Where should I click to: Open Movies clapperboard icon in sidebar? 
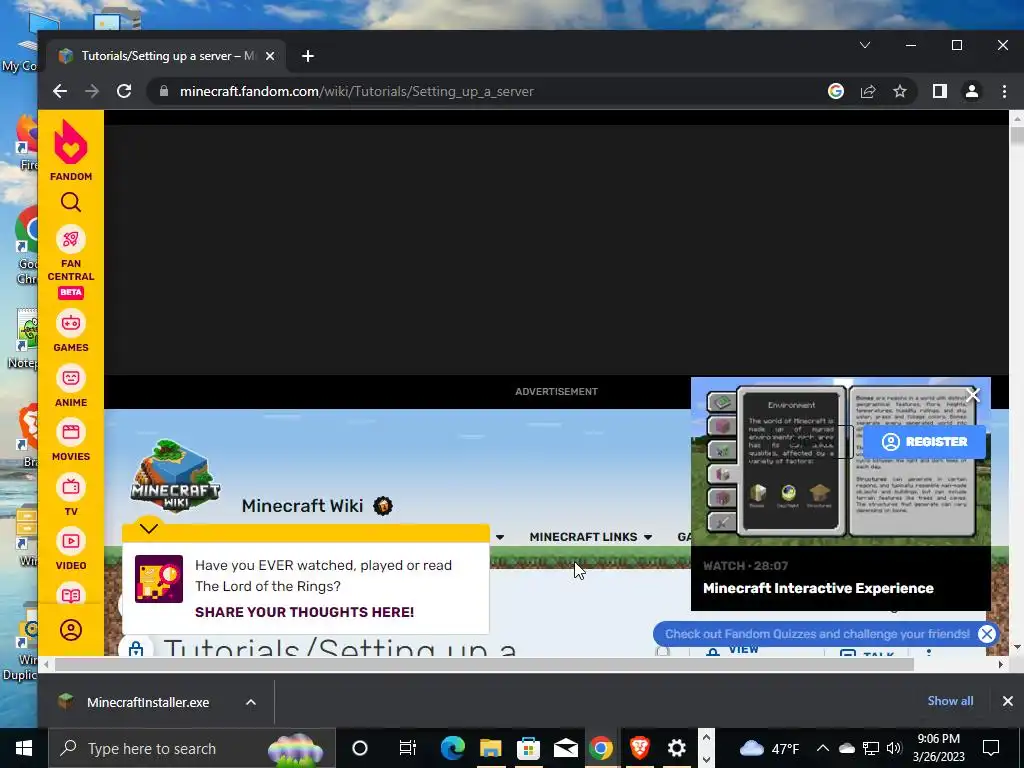coord(71,432)
